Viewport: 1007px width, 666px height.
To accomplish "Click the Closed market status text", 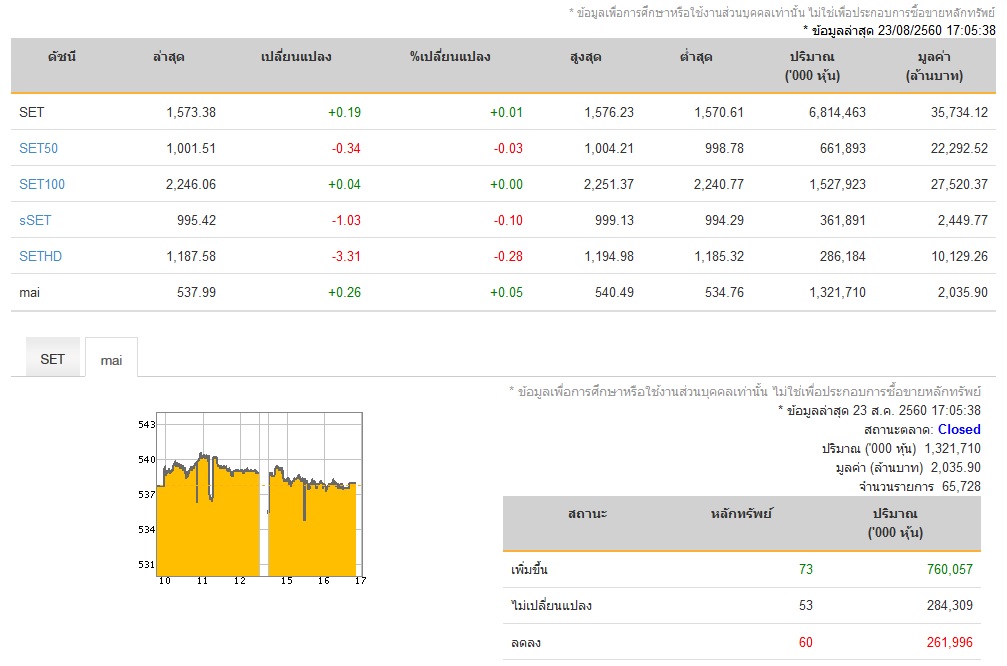I will [959, 430].
